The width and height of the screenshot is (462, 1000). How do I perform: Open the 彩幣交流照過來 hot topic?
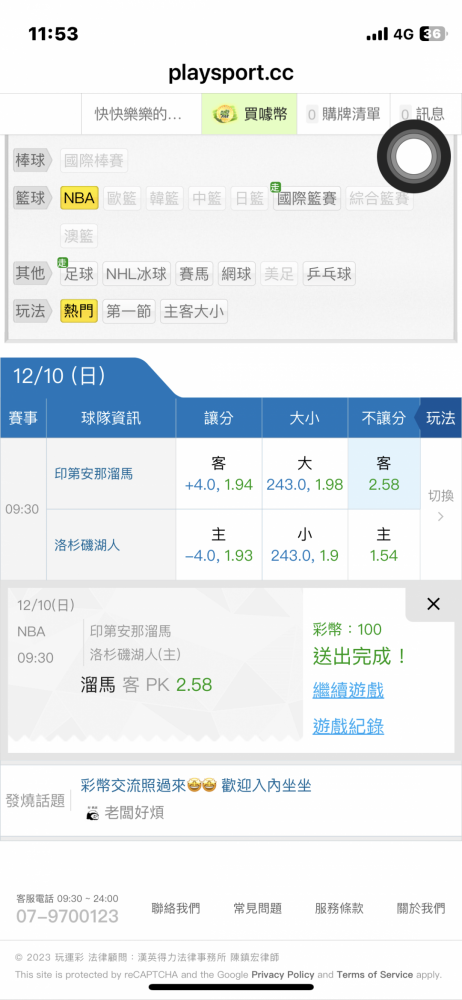coord(197,785)
